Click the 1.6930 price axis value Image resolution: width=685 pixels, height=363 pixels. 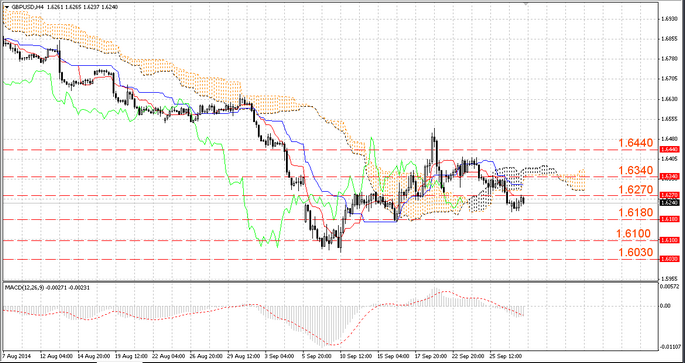pos(669,19)
